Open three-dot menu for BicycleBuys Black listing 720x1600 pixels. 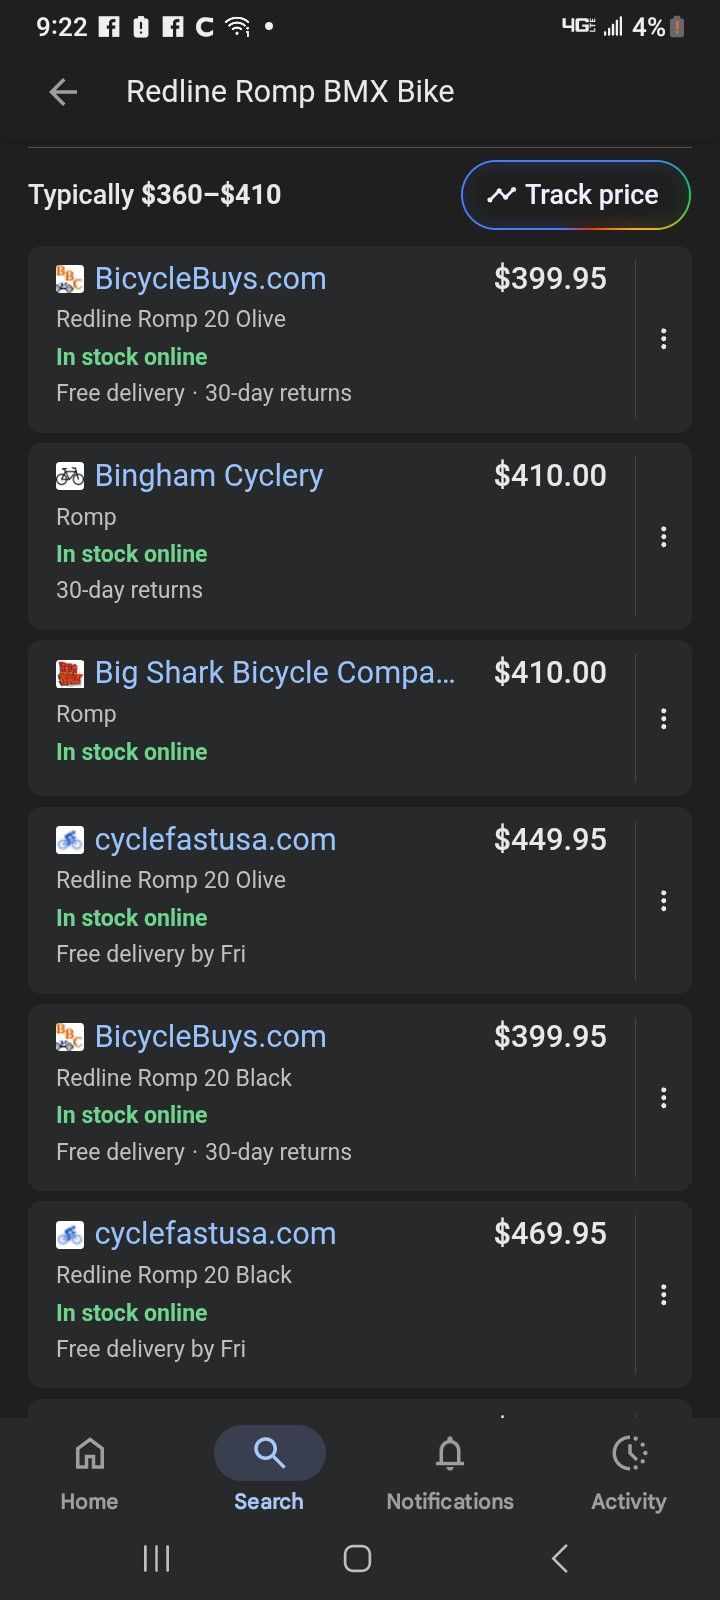[x=663, y=1098]
